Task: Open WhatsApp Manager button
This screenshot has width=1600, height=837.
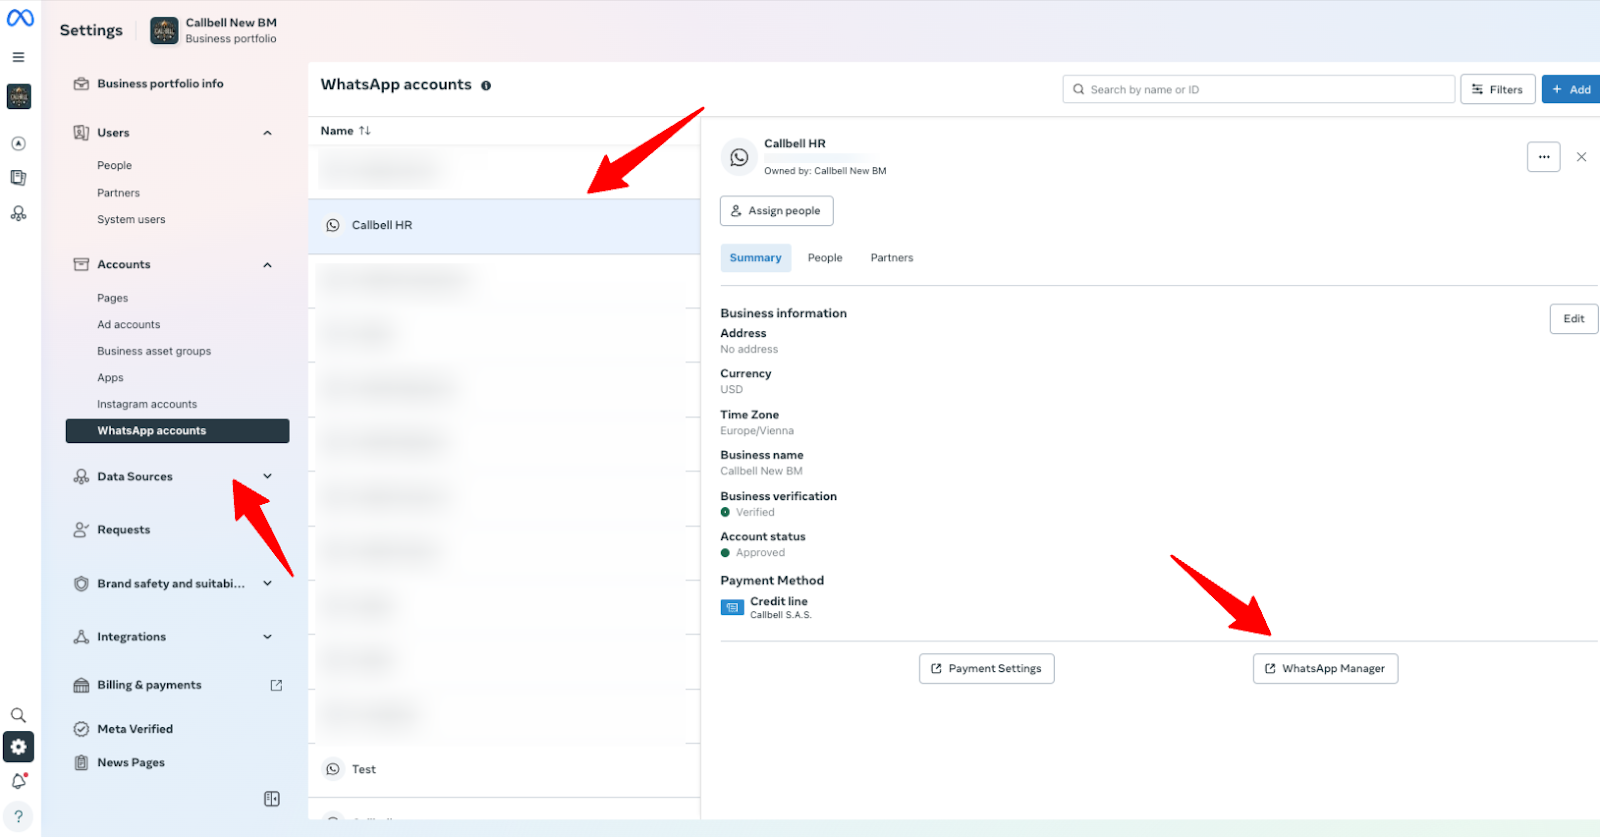Action: click(1325, 669)
